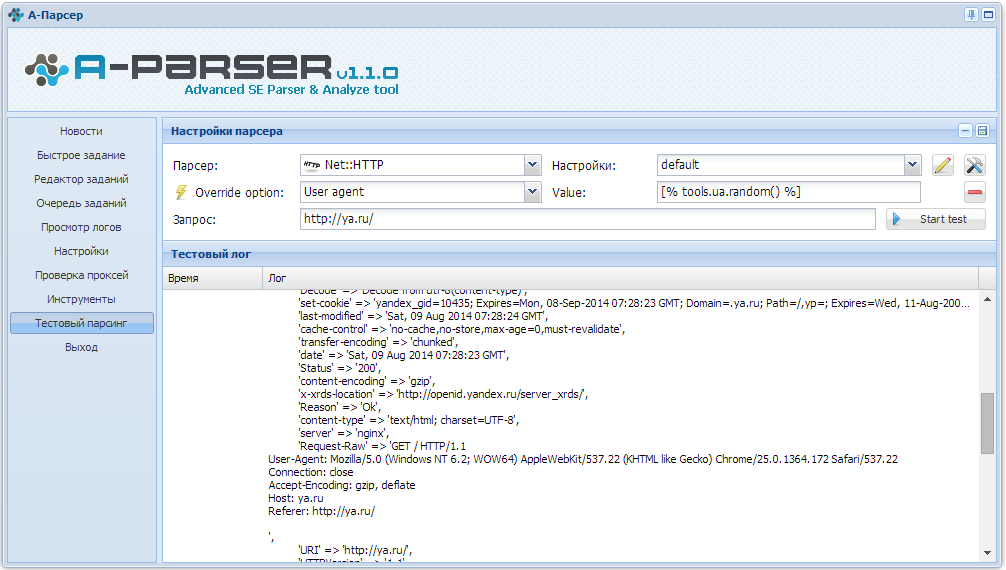Click the pencil edit settings icon
Image resolution: width=1006 pixels, height=570 pixels.
942,166
